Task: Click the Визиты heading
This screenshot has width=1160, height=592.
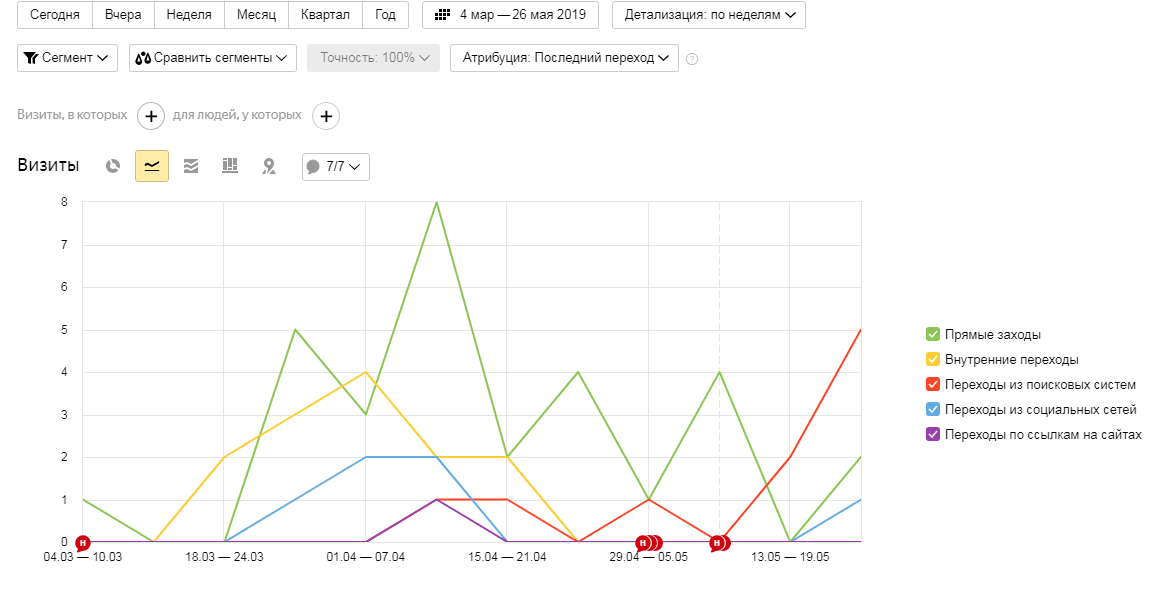Action: coord(48,165)
